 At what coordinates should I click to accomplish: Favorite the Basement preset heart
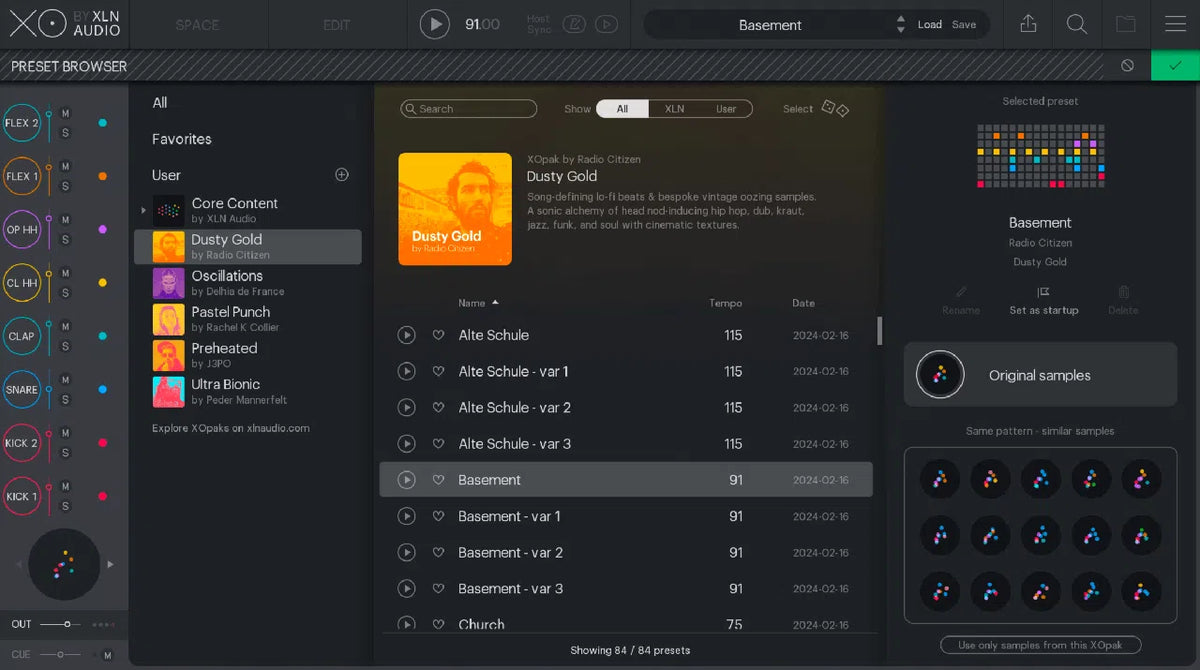click(x=438, y=479)
